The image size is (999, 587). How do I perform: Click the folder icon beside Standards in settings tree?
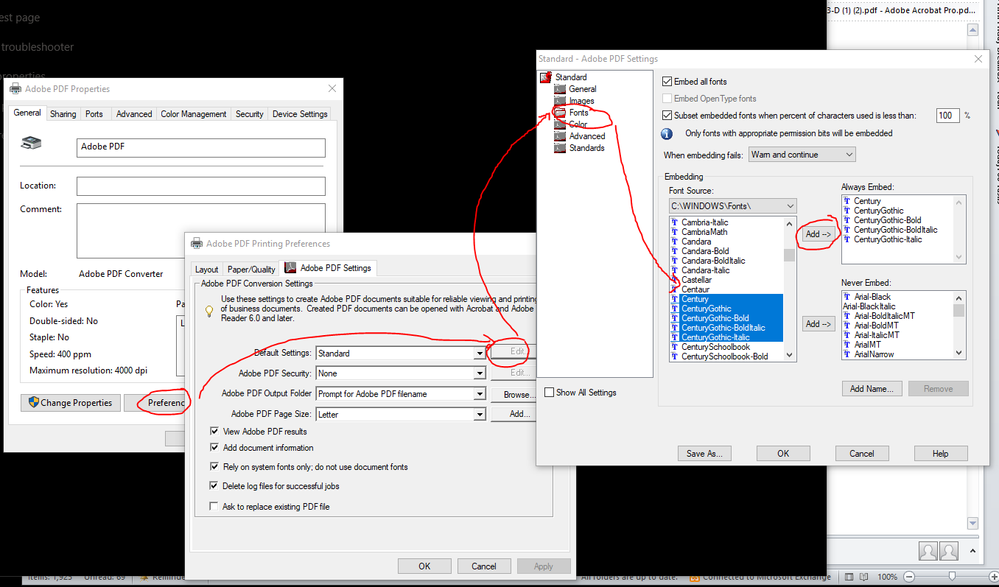(x=560, y=148)
